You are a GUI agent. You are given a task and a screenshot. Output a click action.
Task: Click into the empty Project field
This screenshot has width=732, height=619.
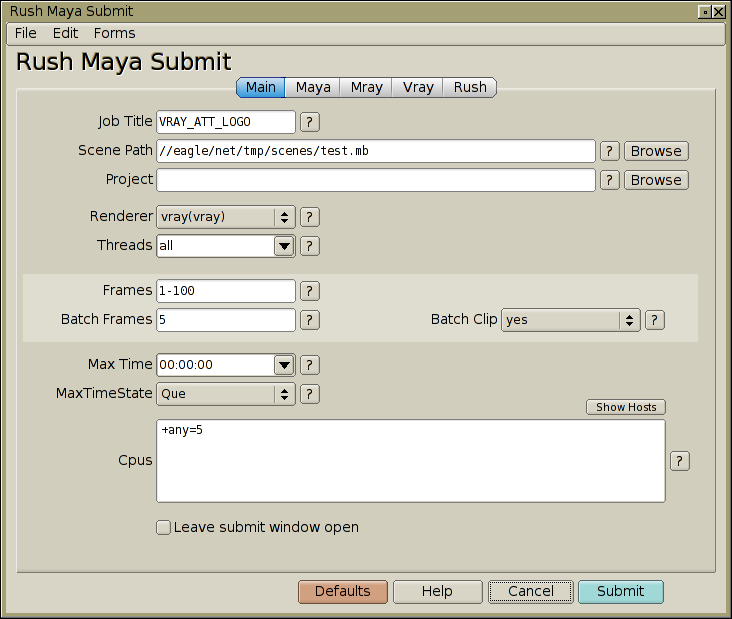coord(376,180)
